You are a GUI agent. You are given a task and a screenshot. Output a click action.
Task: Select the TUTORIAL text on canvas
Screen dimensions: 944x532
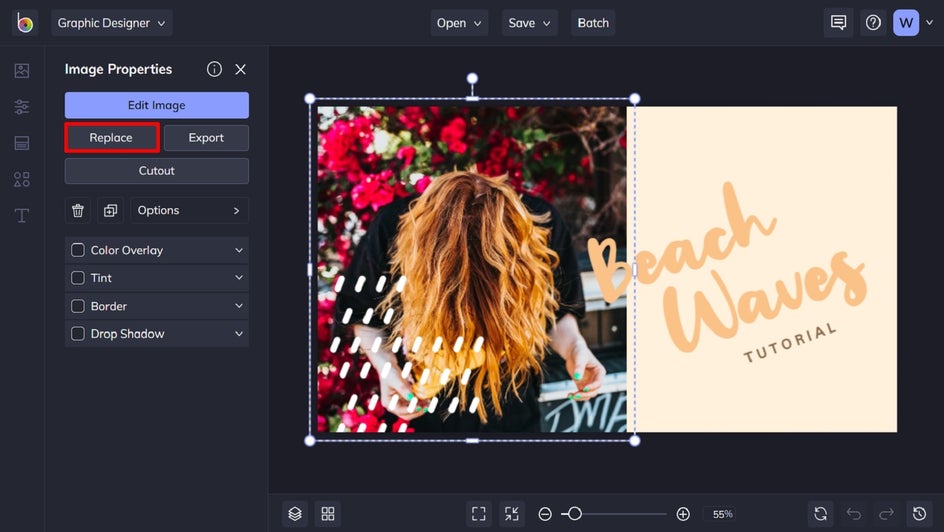point(790,343)
